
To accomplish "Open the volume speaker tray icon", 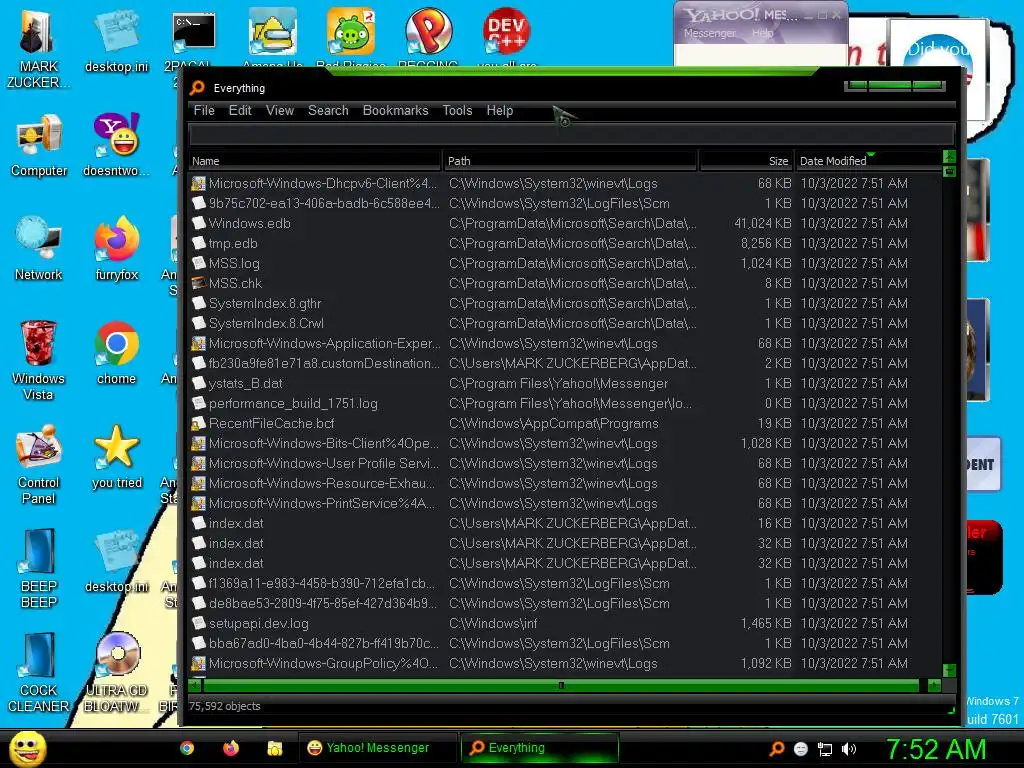I will (849, 749).
